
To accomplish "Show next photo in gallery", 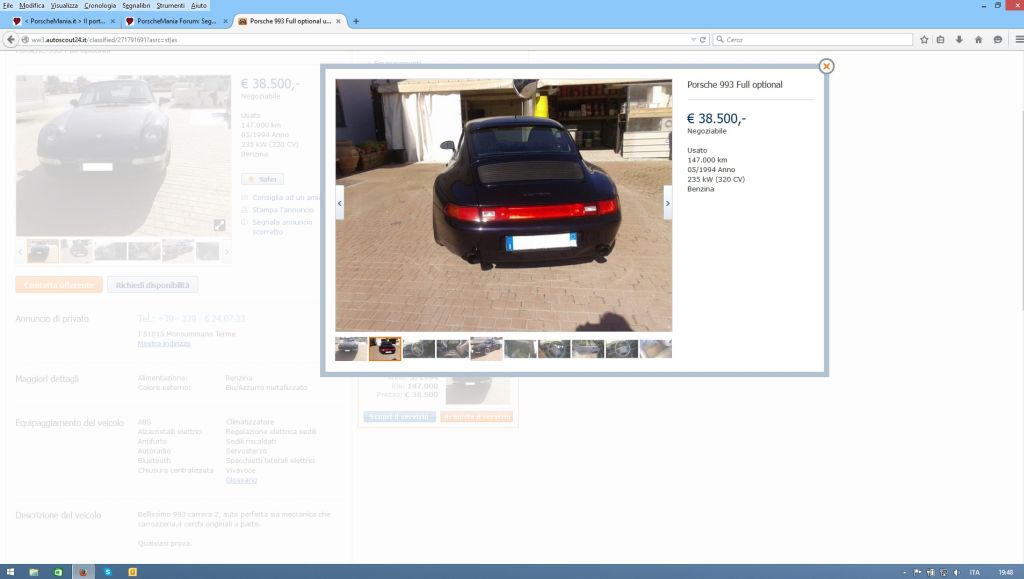I will pyautogui.click(x=667, y=203).
